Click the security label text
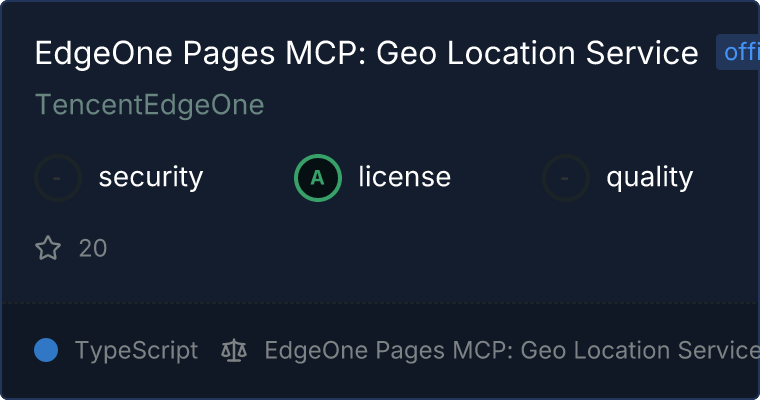This screenshot has height=400, width=760. (151, 178)
